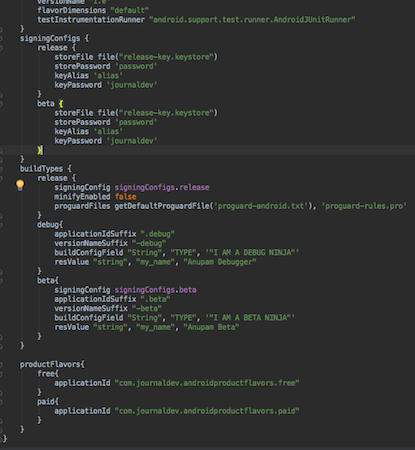Screen dimensions: 415x450
Task: Select the androidproductflavors.paid application ID string
Action: [207, 411]
